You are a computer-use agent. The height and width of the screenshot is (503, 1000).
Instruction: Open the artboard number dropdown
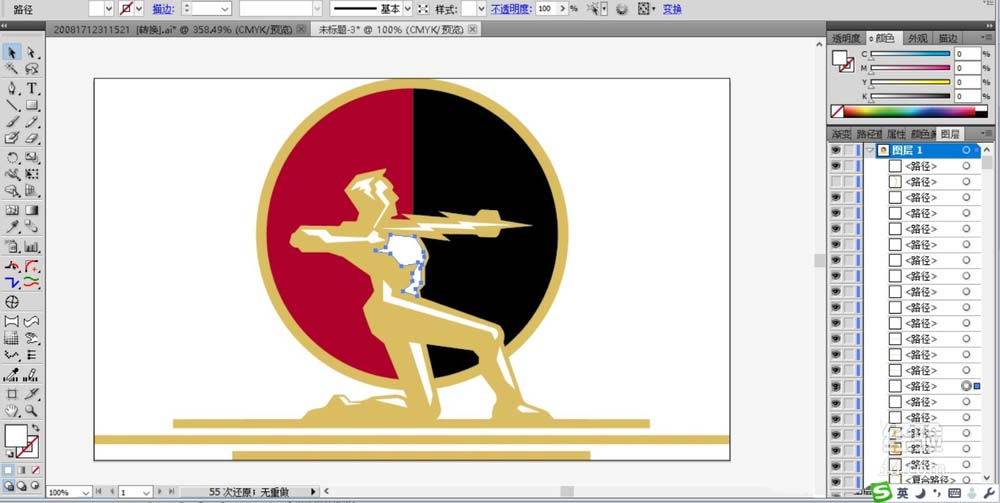tap(146, 492)
